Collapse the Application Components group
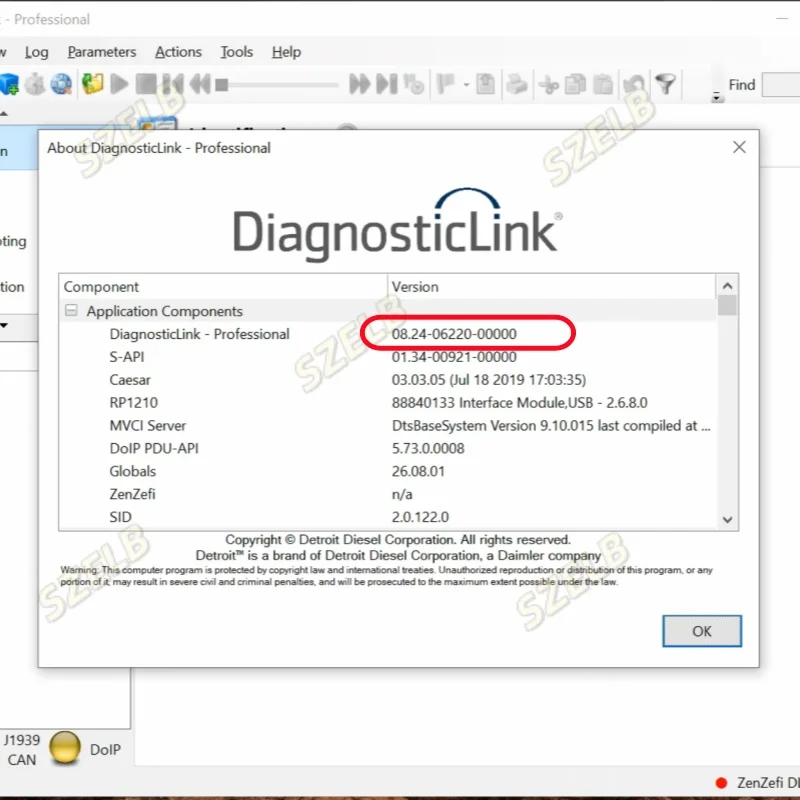The image size is (800, 800). [71, 310]
